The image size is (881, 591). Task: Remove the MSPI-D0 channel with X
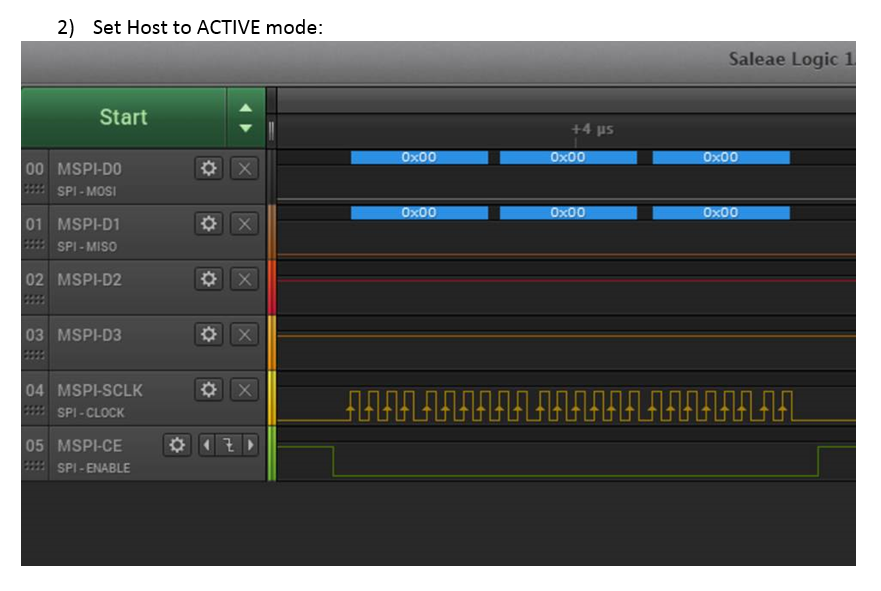tap(244, 168)
